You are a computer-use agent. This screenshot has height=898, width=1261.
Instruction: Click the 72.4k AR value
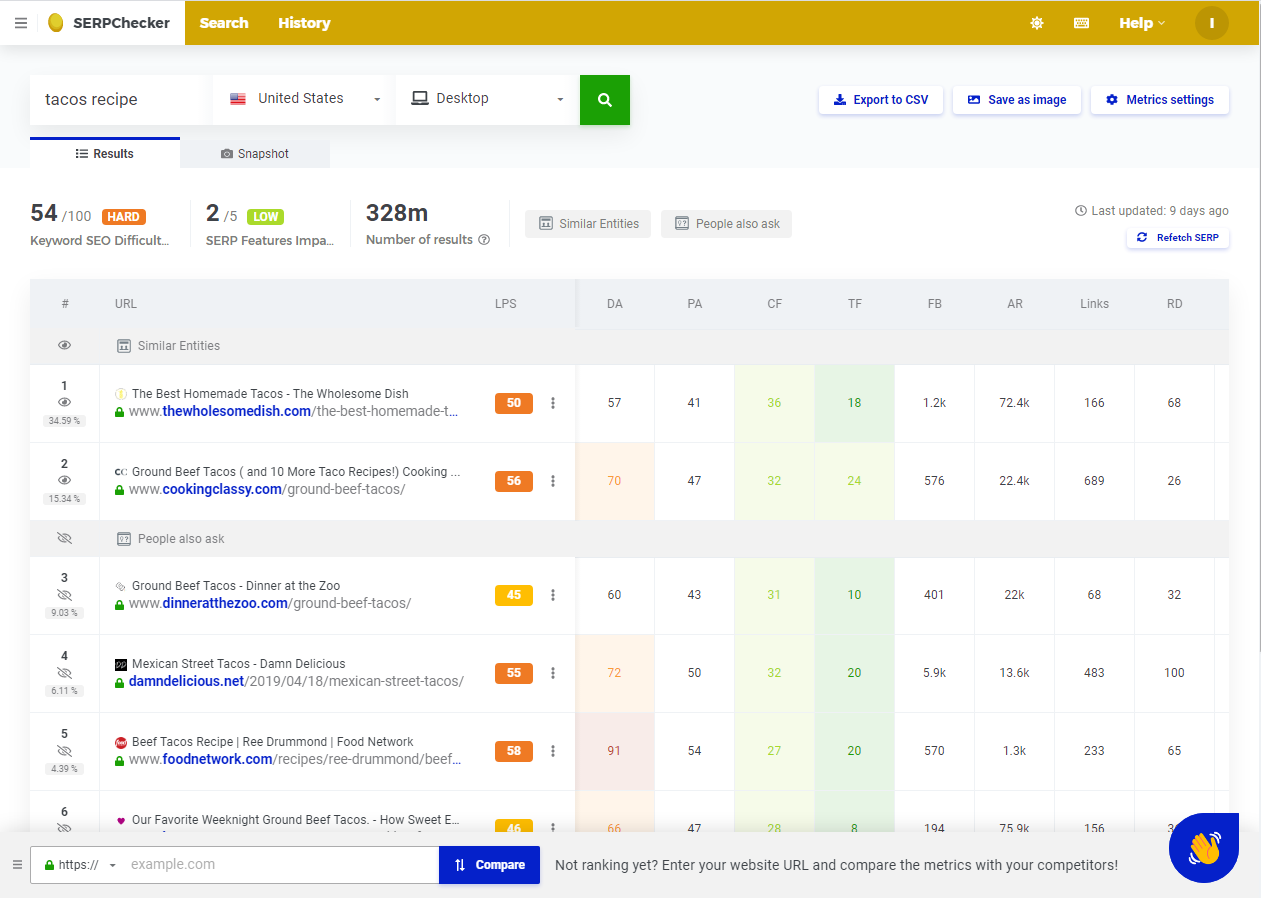[1014, 403]
